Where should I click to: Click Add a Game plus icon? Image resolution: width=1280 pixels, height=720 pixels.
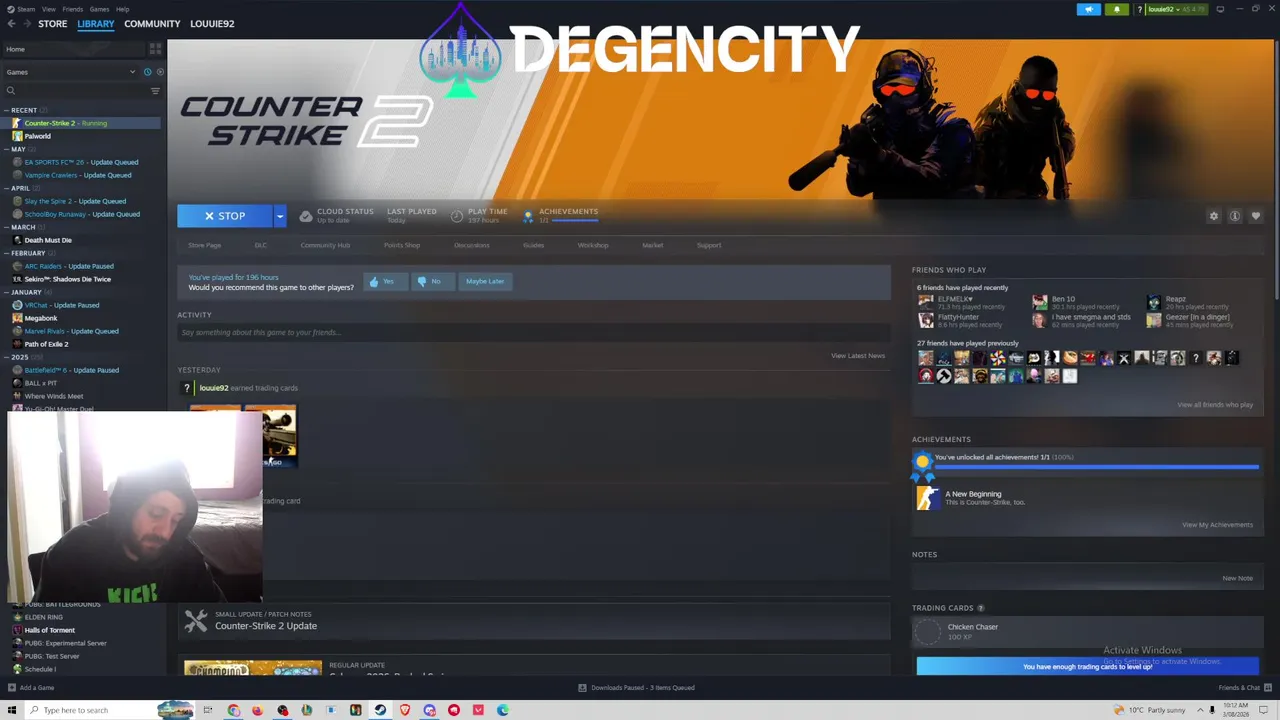[12, 688]
